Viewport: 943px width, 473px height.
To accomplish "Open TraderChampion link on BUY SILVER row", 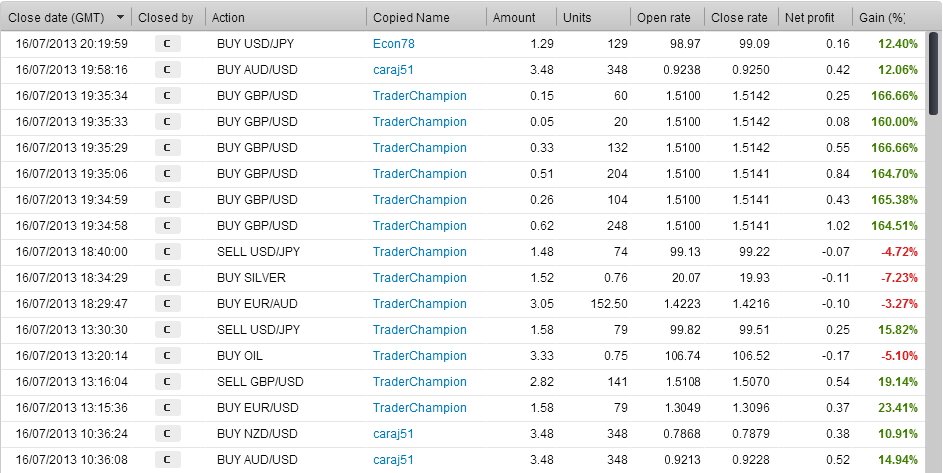I will (x=419, y=278).
